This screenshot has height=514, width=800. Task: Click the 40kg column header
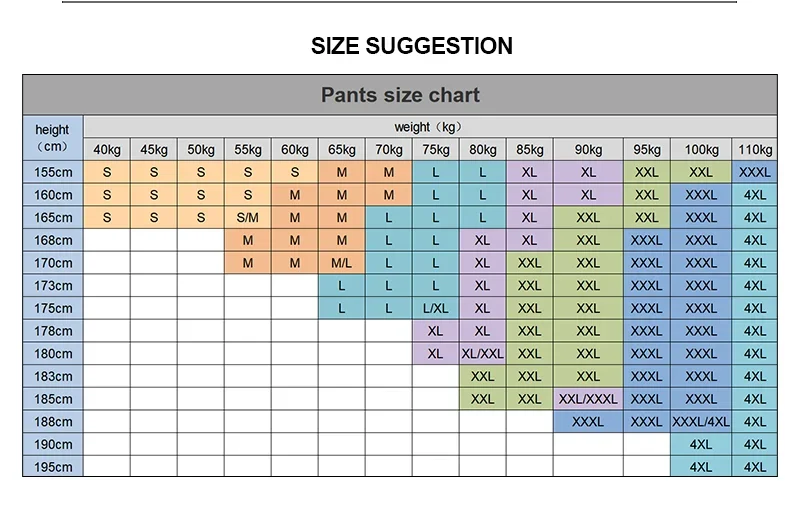coord(107,150)
